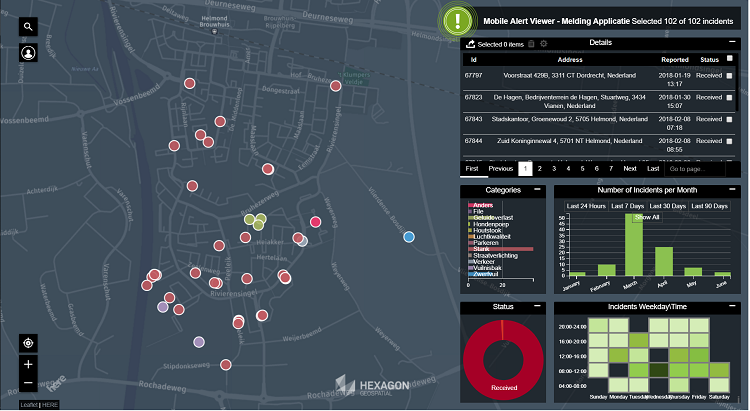Viewport: 750px width, 411px height.
Task: Zoom out the map with minus
Action: pos(28,384)
